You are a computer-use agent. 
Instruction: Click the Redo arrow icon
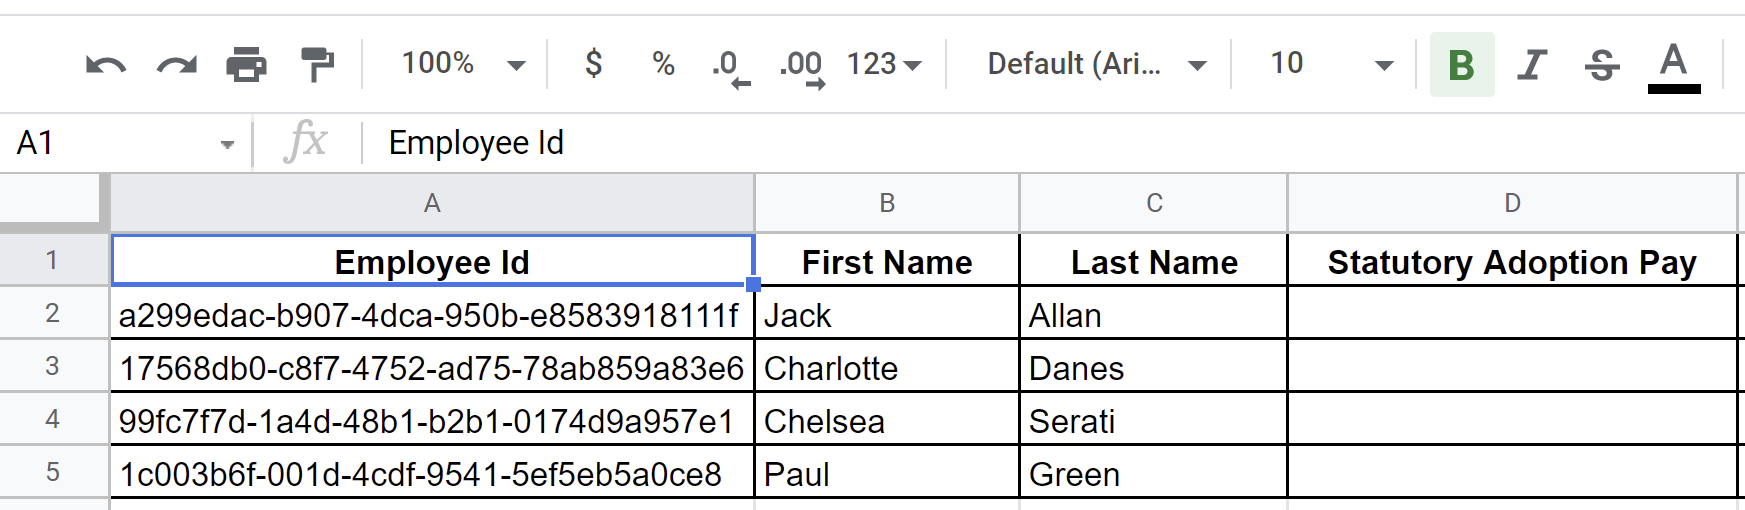click(177, 65)
